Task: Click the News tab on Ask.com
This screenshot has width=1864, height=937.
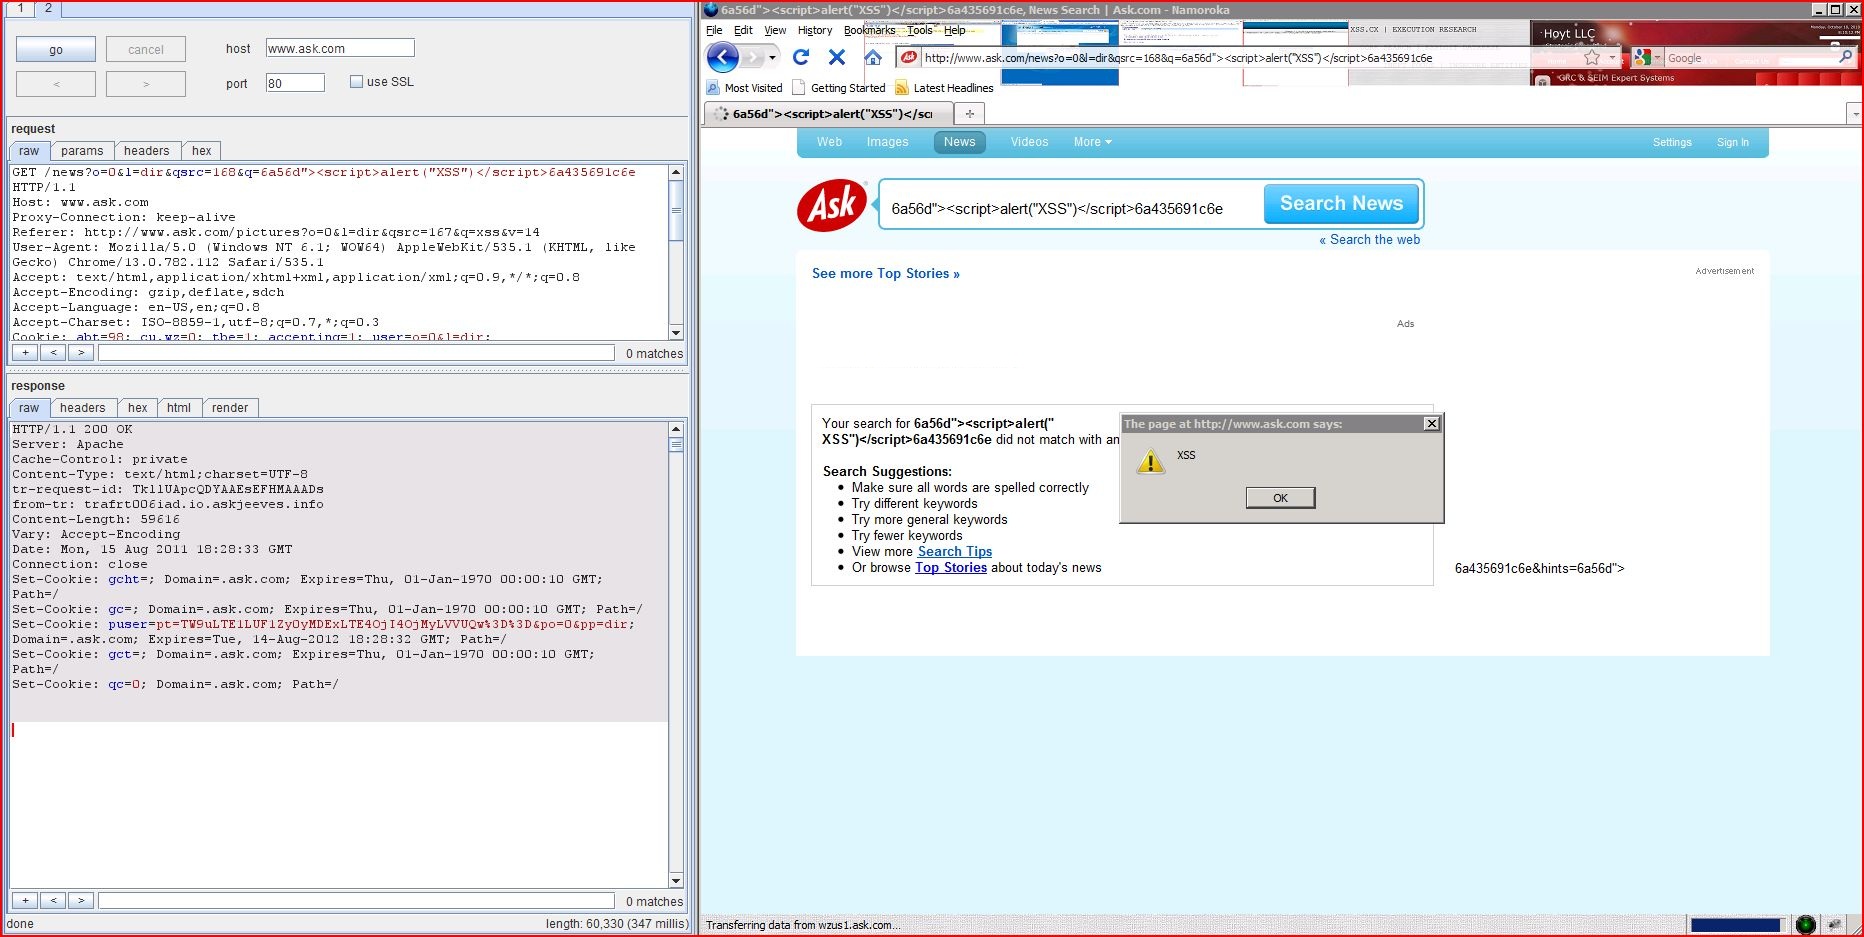Action: click(x=960, y=142)
